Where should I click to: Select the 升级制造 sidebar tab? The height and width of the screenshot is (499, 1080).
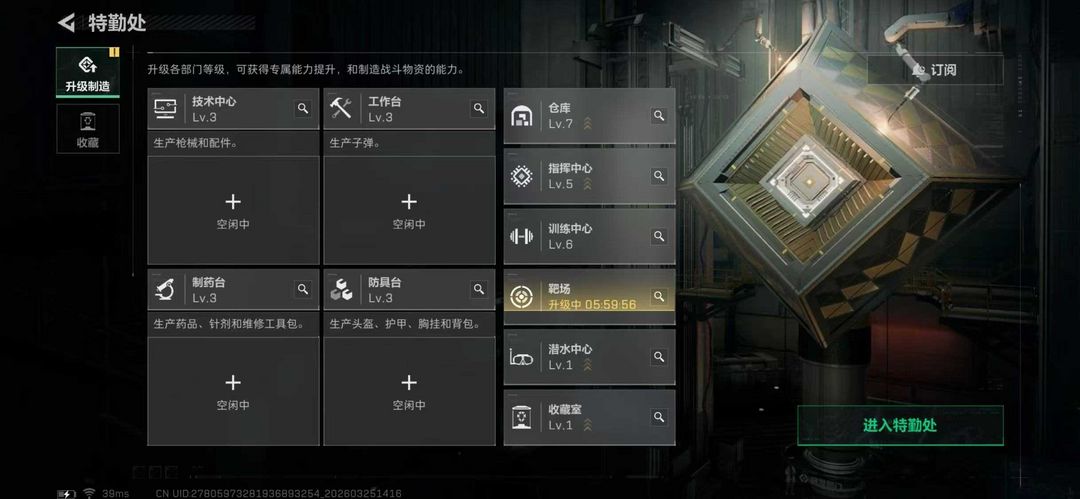pyautogui.click(x=87, y=73)
